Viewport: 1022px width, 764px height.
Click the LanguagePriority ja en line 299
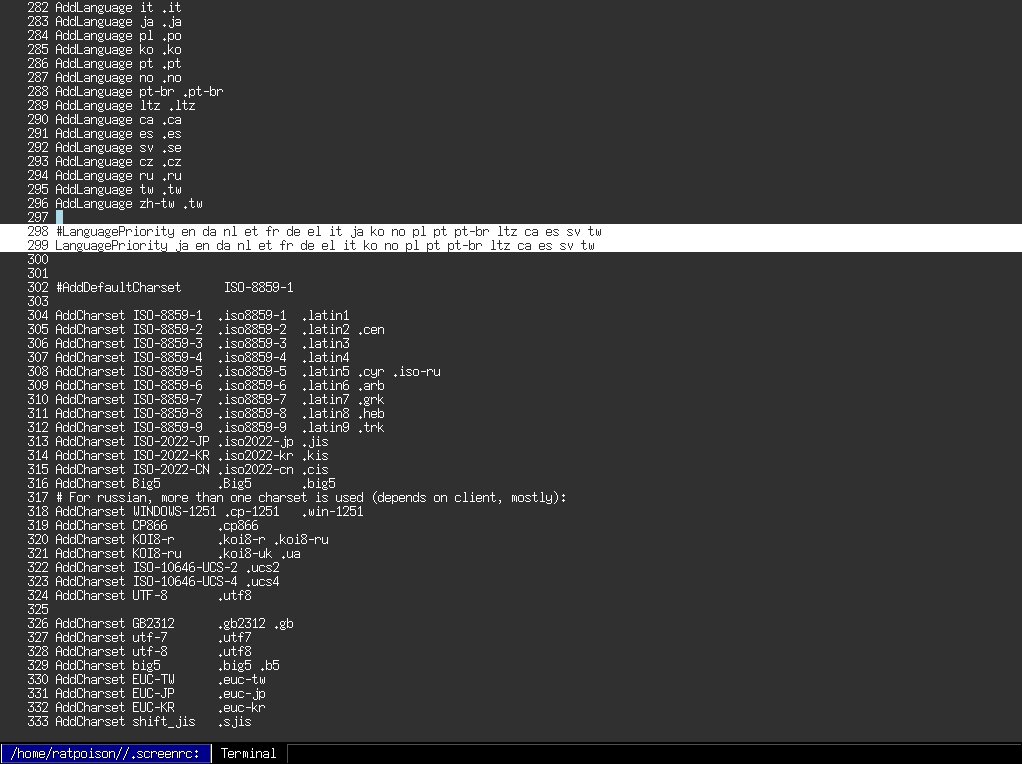tap(325, 245)
